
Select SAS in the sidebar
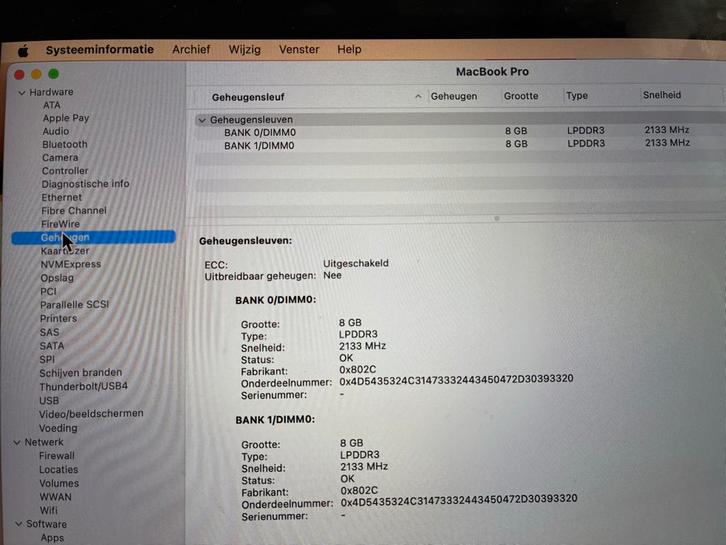coord(50,332)
